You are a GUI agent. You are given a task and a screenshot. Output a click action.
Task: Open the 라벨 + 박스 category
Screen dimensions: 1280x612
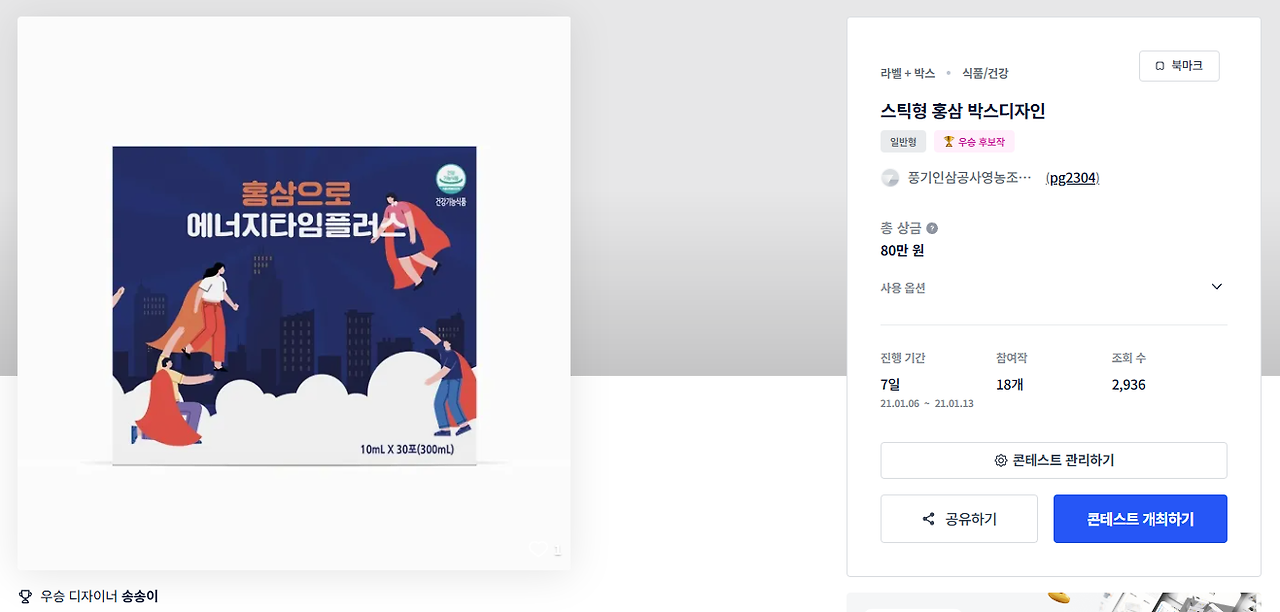tap(908, 73)
